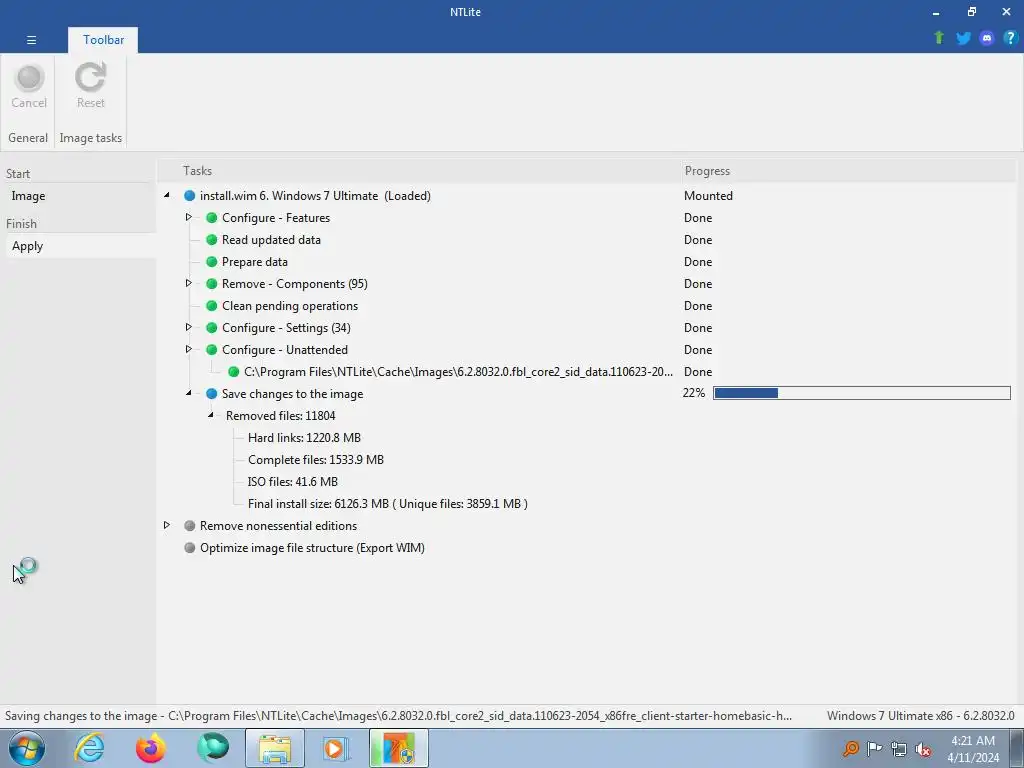The height and width of the screenshot is (768, 1024).
Task: Click the 22% progress value
Action: click(694, 392)
